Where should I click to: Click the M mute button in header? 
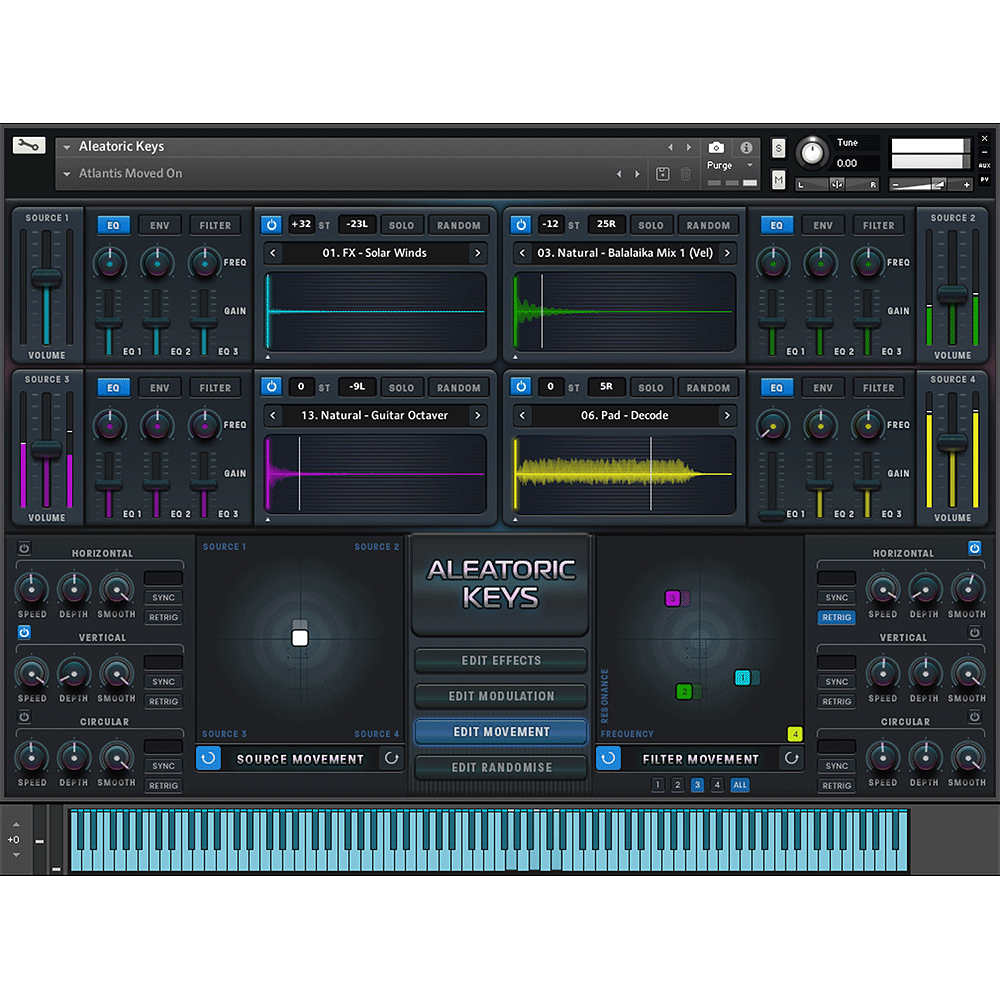[778, 180]
